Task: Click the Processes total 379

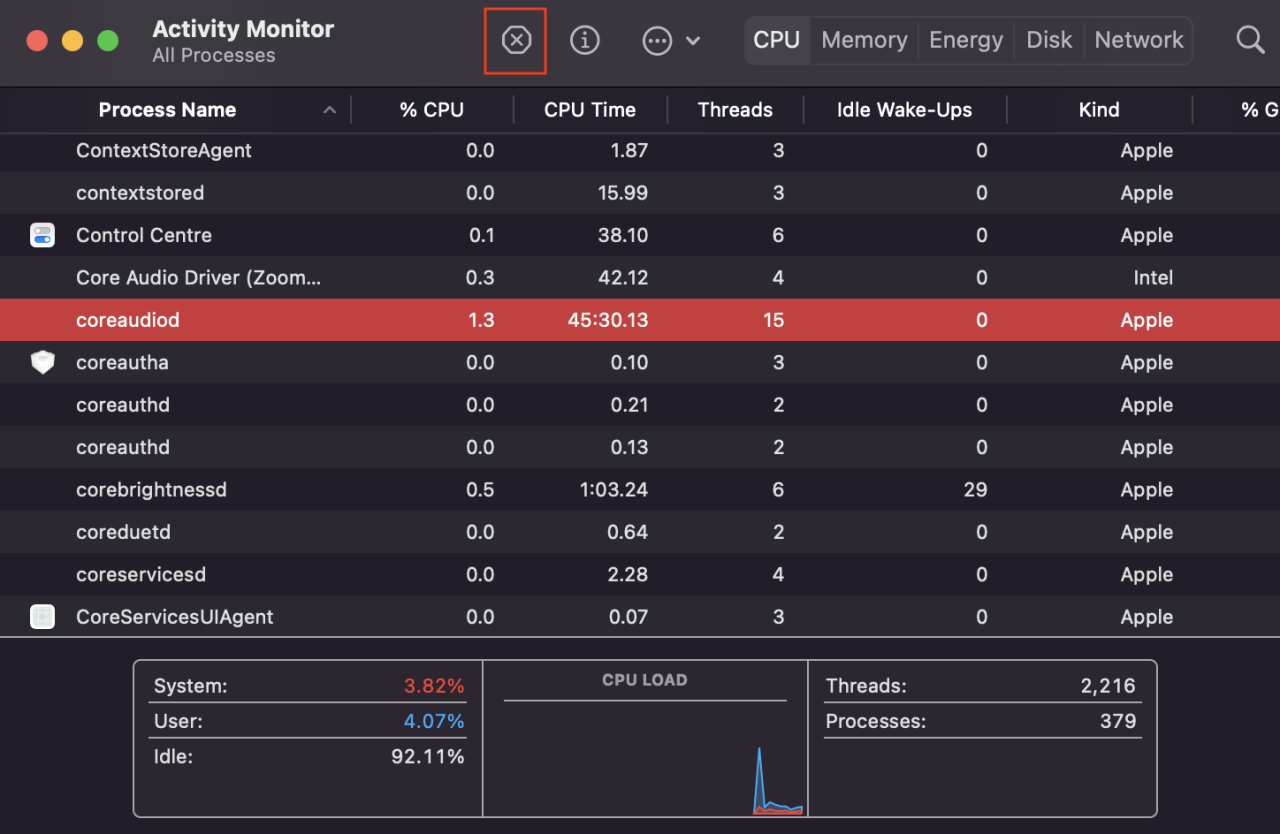Action: [x=1118, y=721]
